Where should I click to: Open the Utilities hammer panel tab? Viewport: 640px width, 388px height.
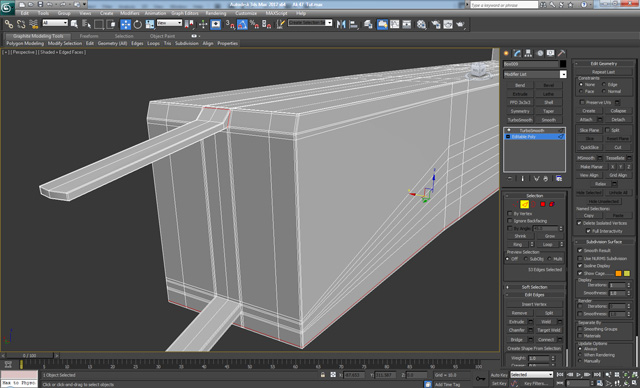click(562, 53)
